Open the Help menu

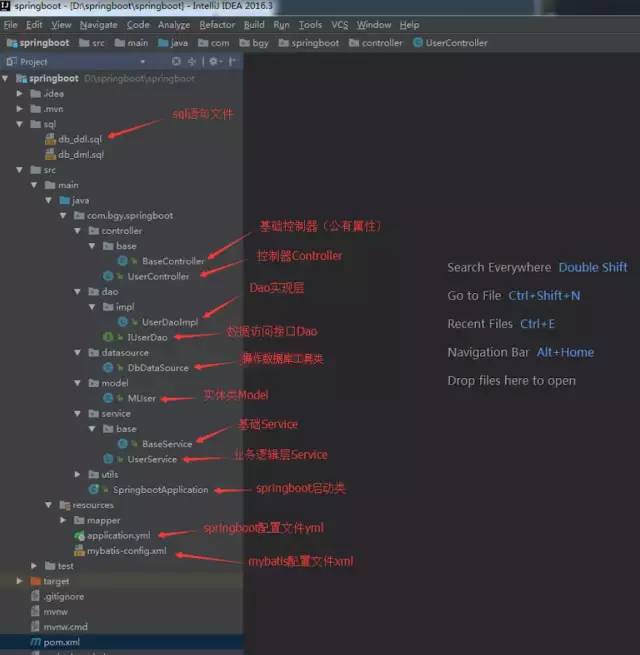(409, 25)
